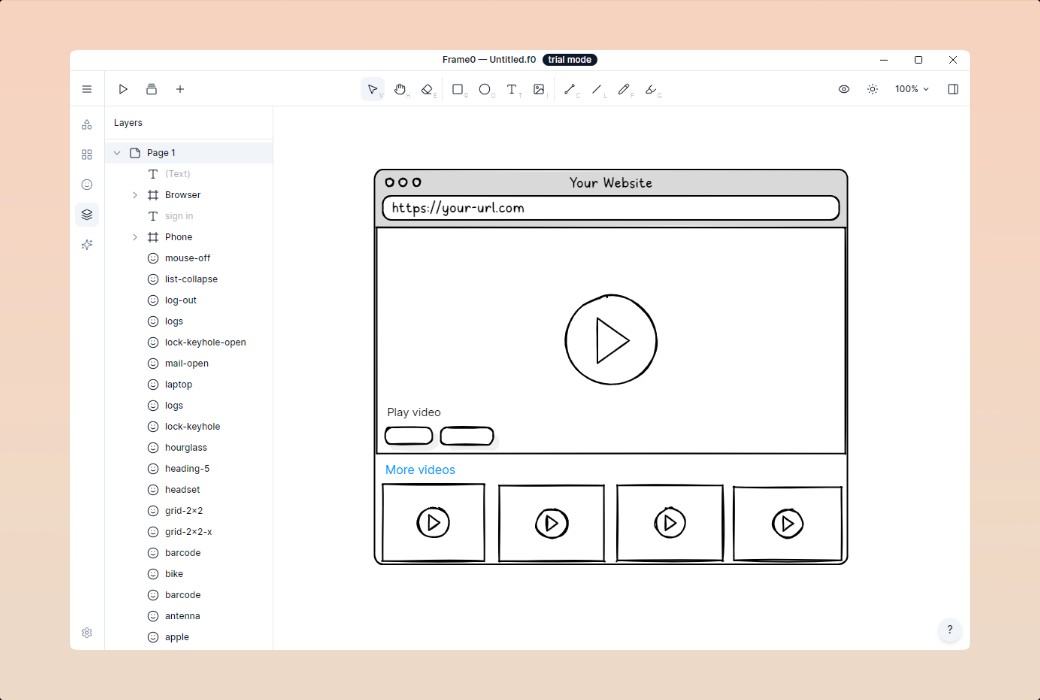Switch to the Icons sidebar tab
This screenshot has width=1040, height=700.
(x=87, y=185)
